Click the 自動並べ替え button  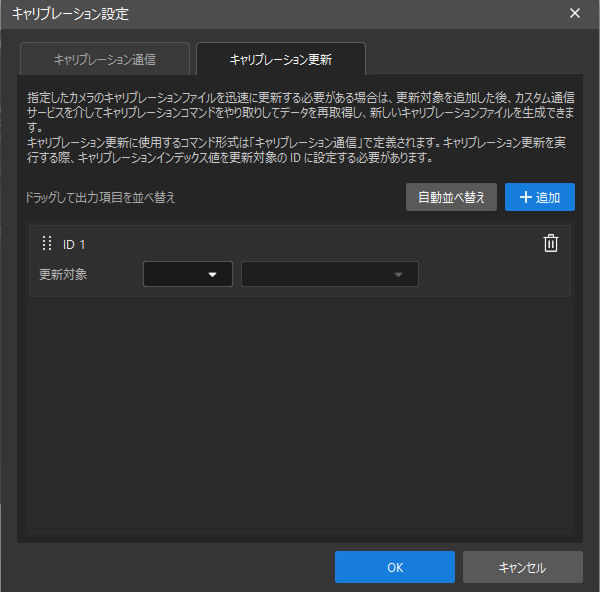(x=451, y=197)
